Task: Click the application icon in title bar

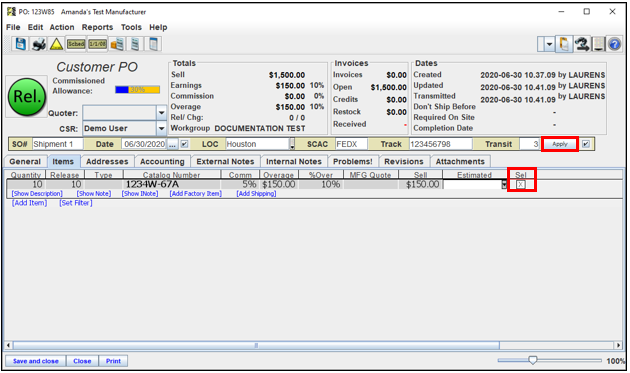Action: [x=11, y=12]
